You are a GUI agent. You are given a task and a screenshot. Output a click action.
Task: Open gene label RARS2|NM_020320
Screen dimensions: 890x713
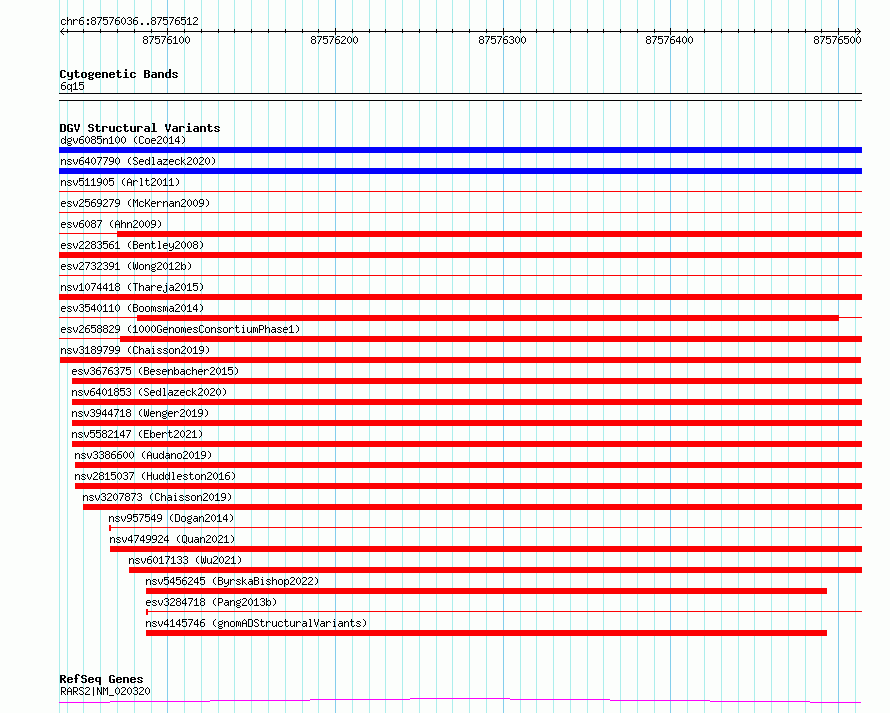[x=105, y=691]
